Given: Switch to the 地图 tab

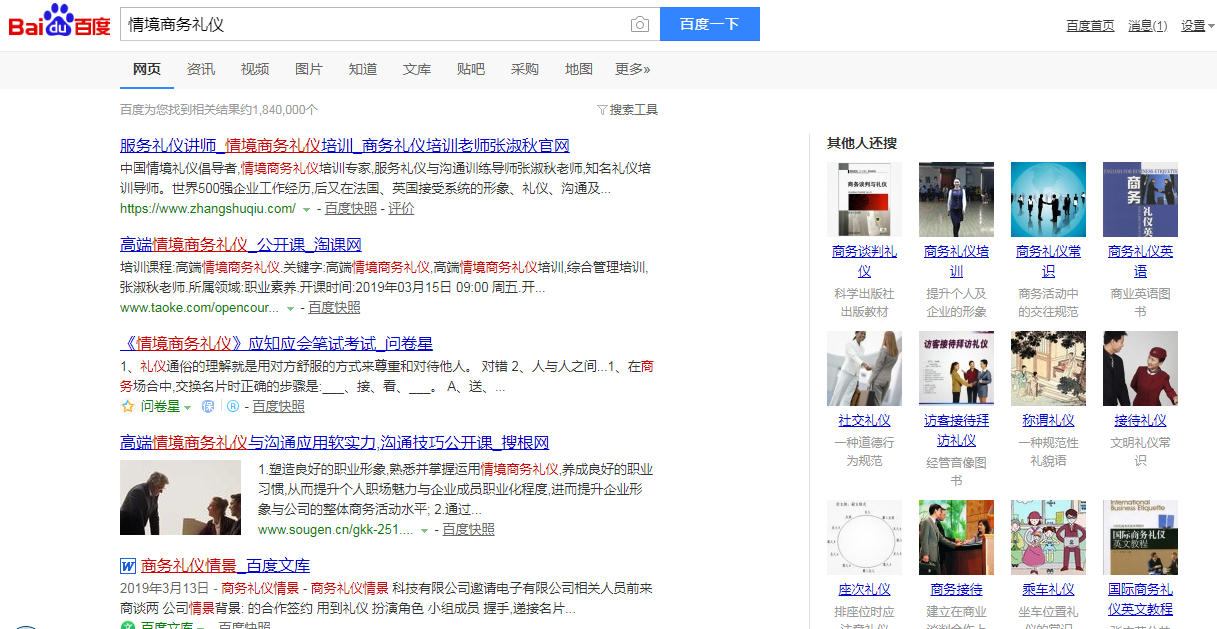Looking at the screenshot, I should (579, 69).
